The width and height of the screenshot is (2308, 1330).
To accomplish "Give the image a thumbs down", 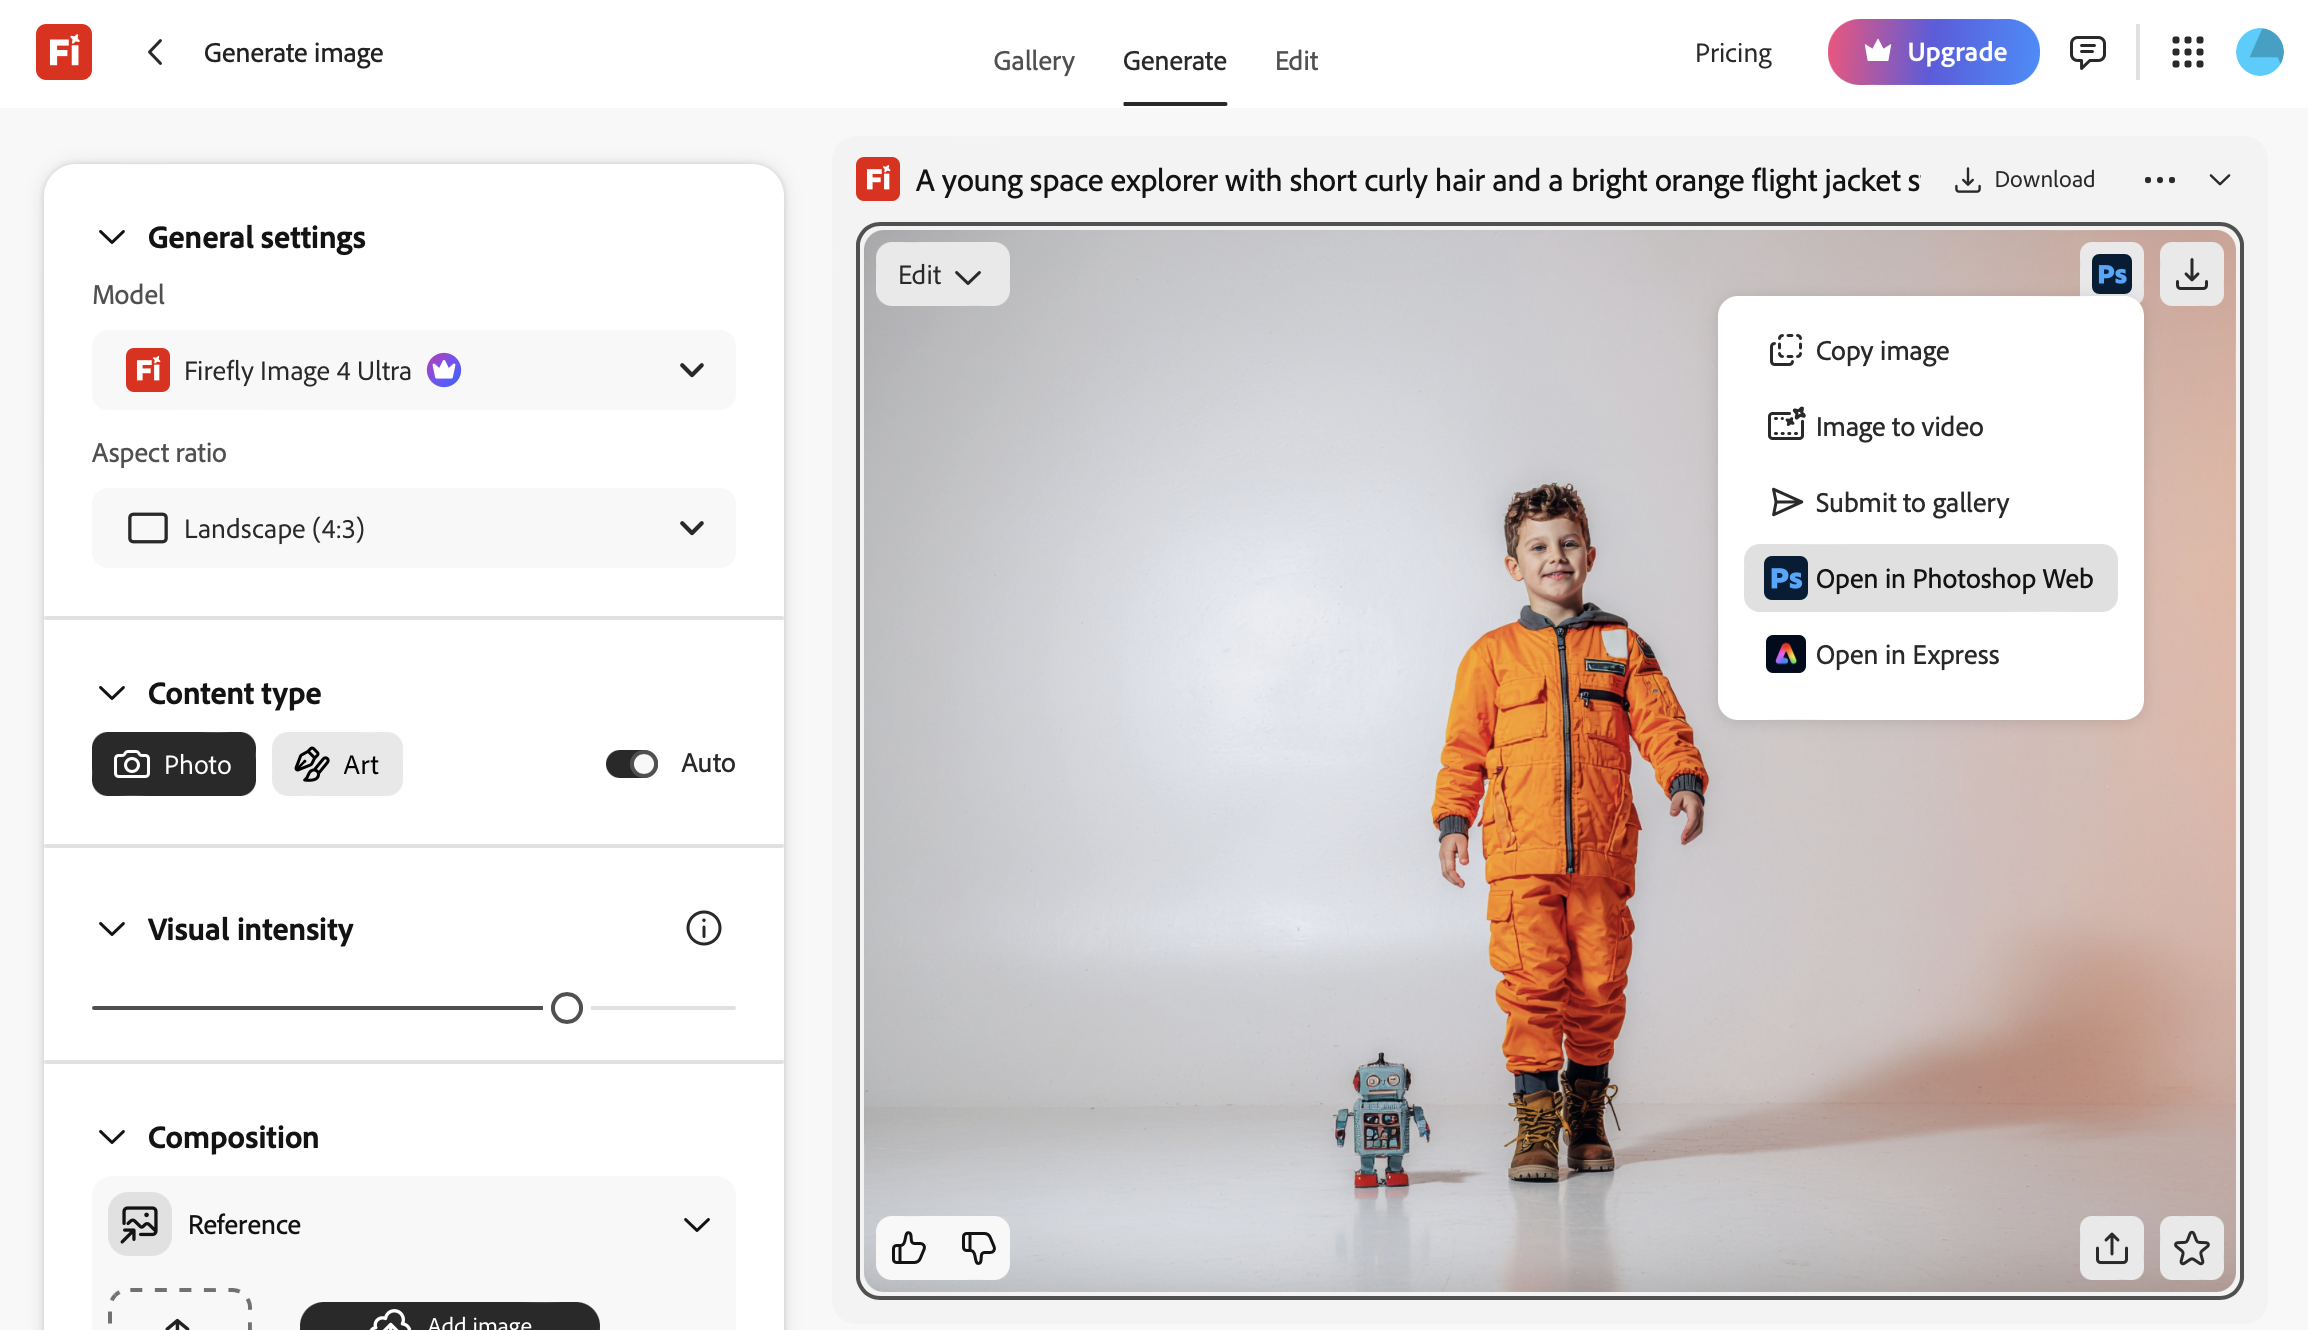I will (978, 1247).
